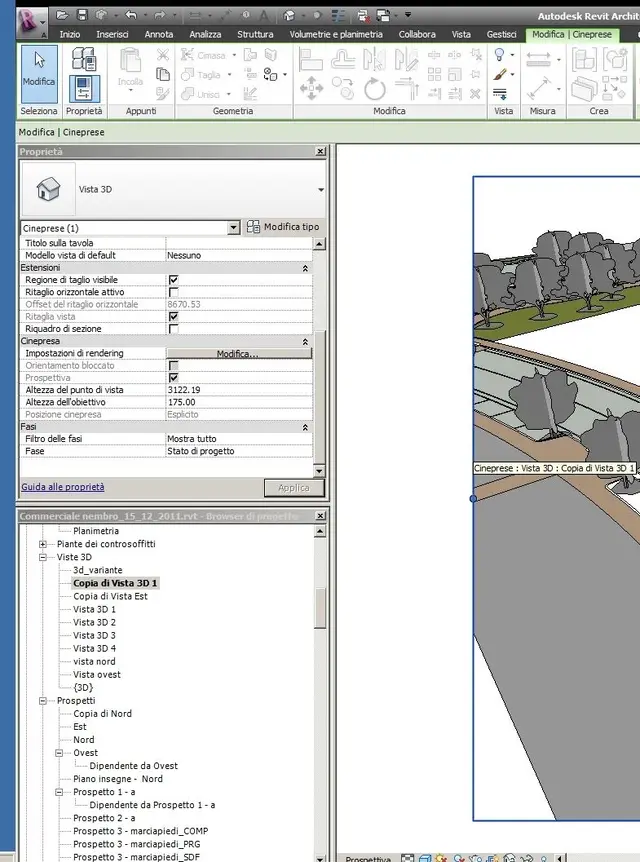Viewport: 640px width, 862px height.
Task: Click the properties list scroll up arrow
Action: (319, 244)
